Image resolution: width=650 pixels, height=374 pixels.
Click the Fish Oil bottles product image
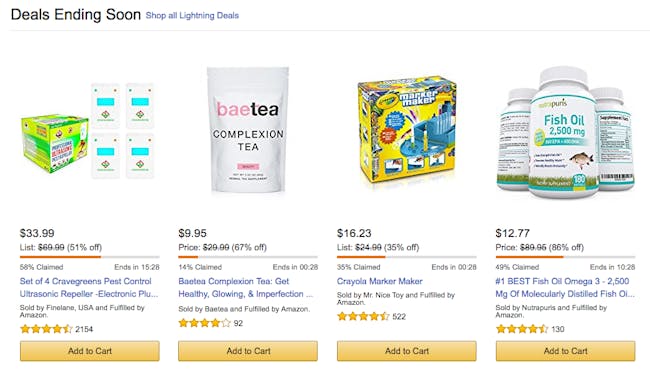point(565,133)
